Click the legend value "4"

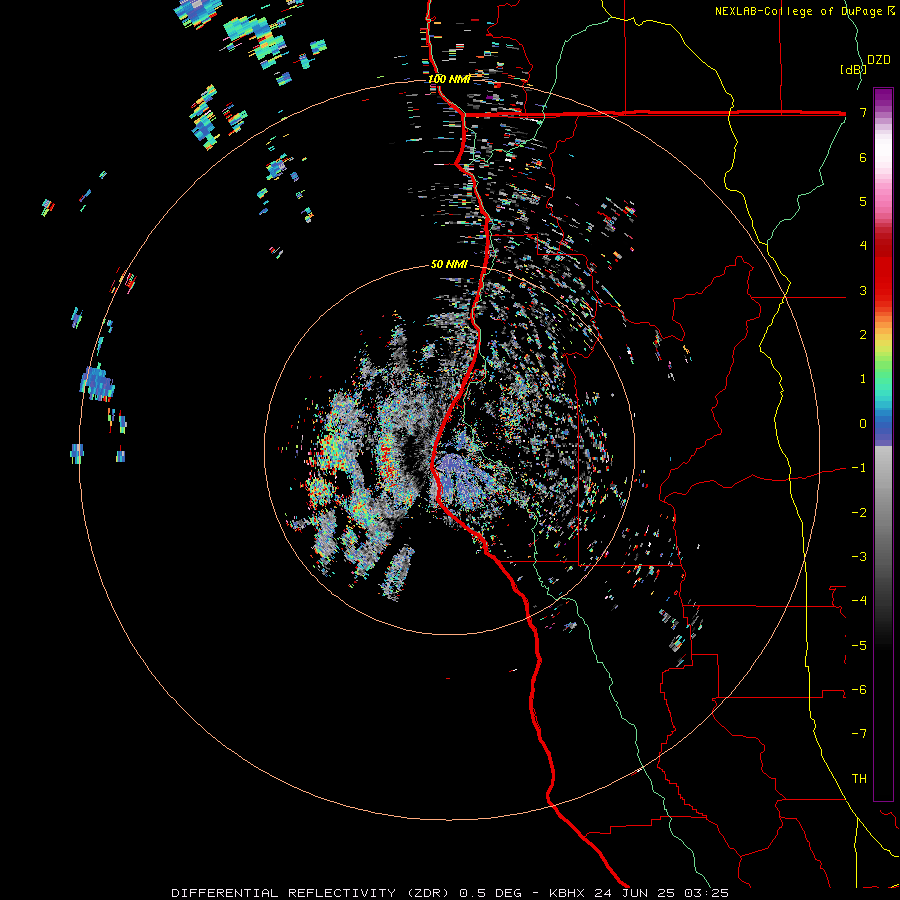click(x=863, y=246)
